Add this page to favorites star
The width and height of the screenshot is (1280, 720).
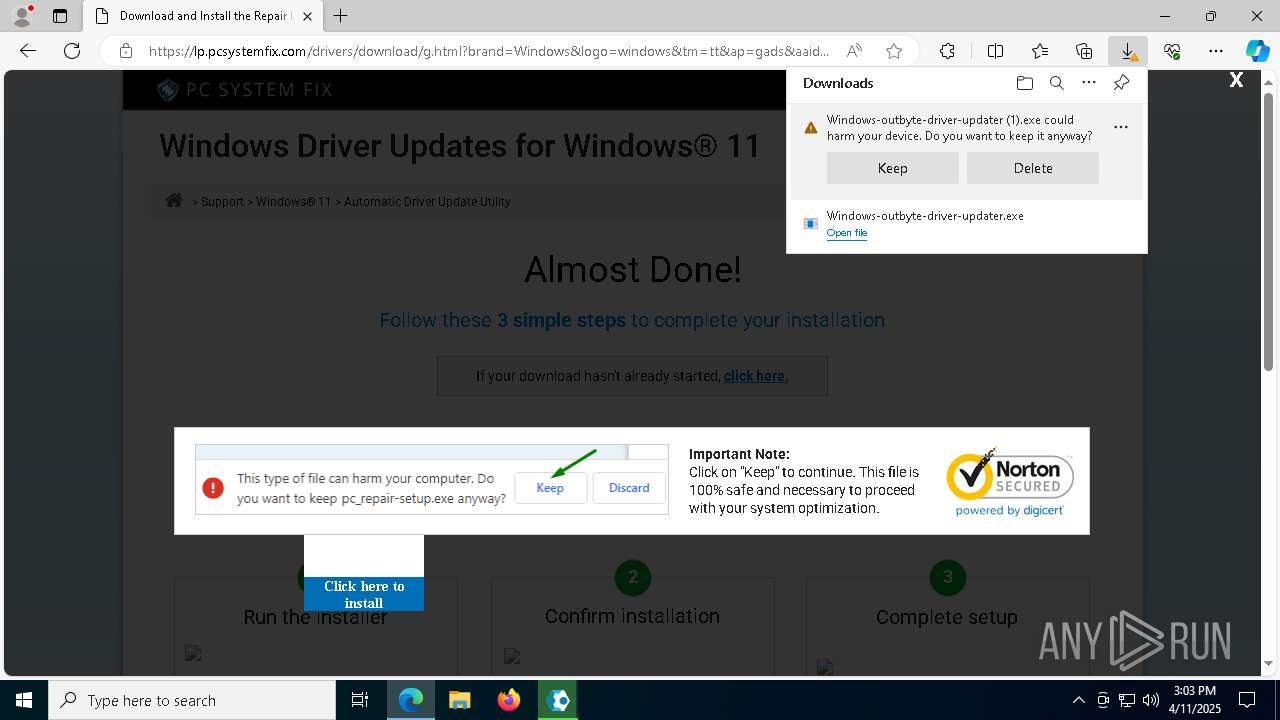pyautogui.click(x=894, y=51)
